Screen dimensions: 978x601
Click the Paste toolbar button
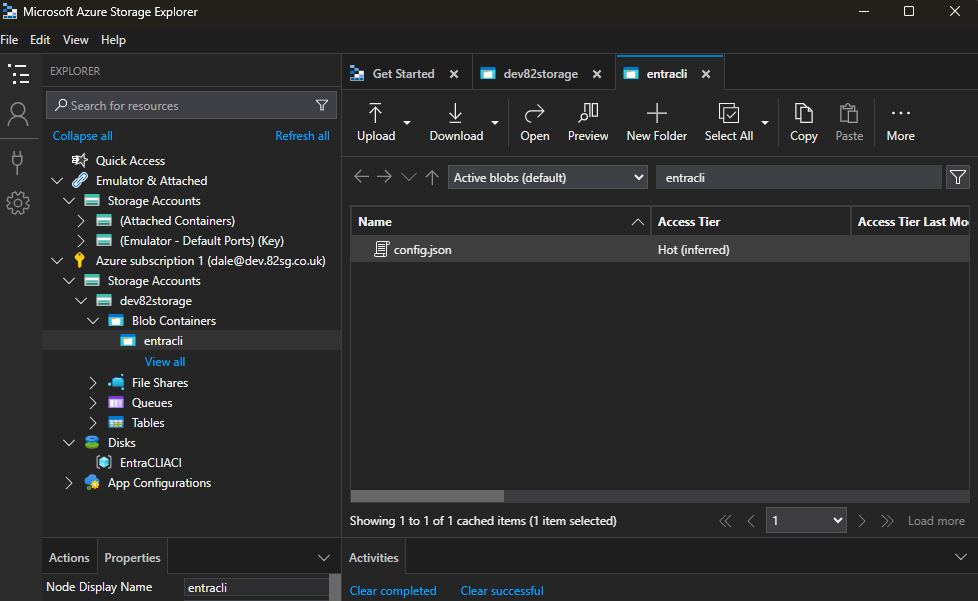coord(849,123)
